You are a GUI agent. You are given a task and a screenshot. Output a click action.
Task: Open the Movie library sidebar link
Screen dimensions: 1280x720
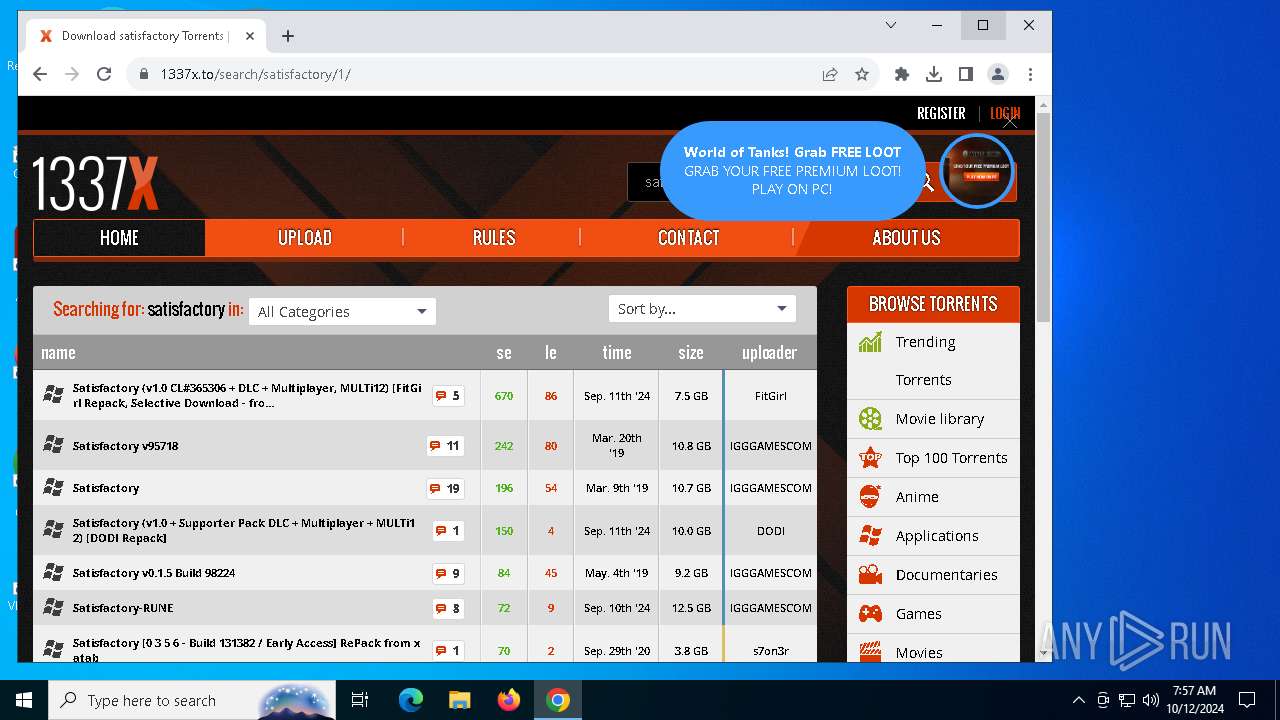pos(939,419)
